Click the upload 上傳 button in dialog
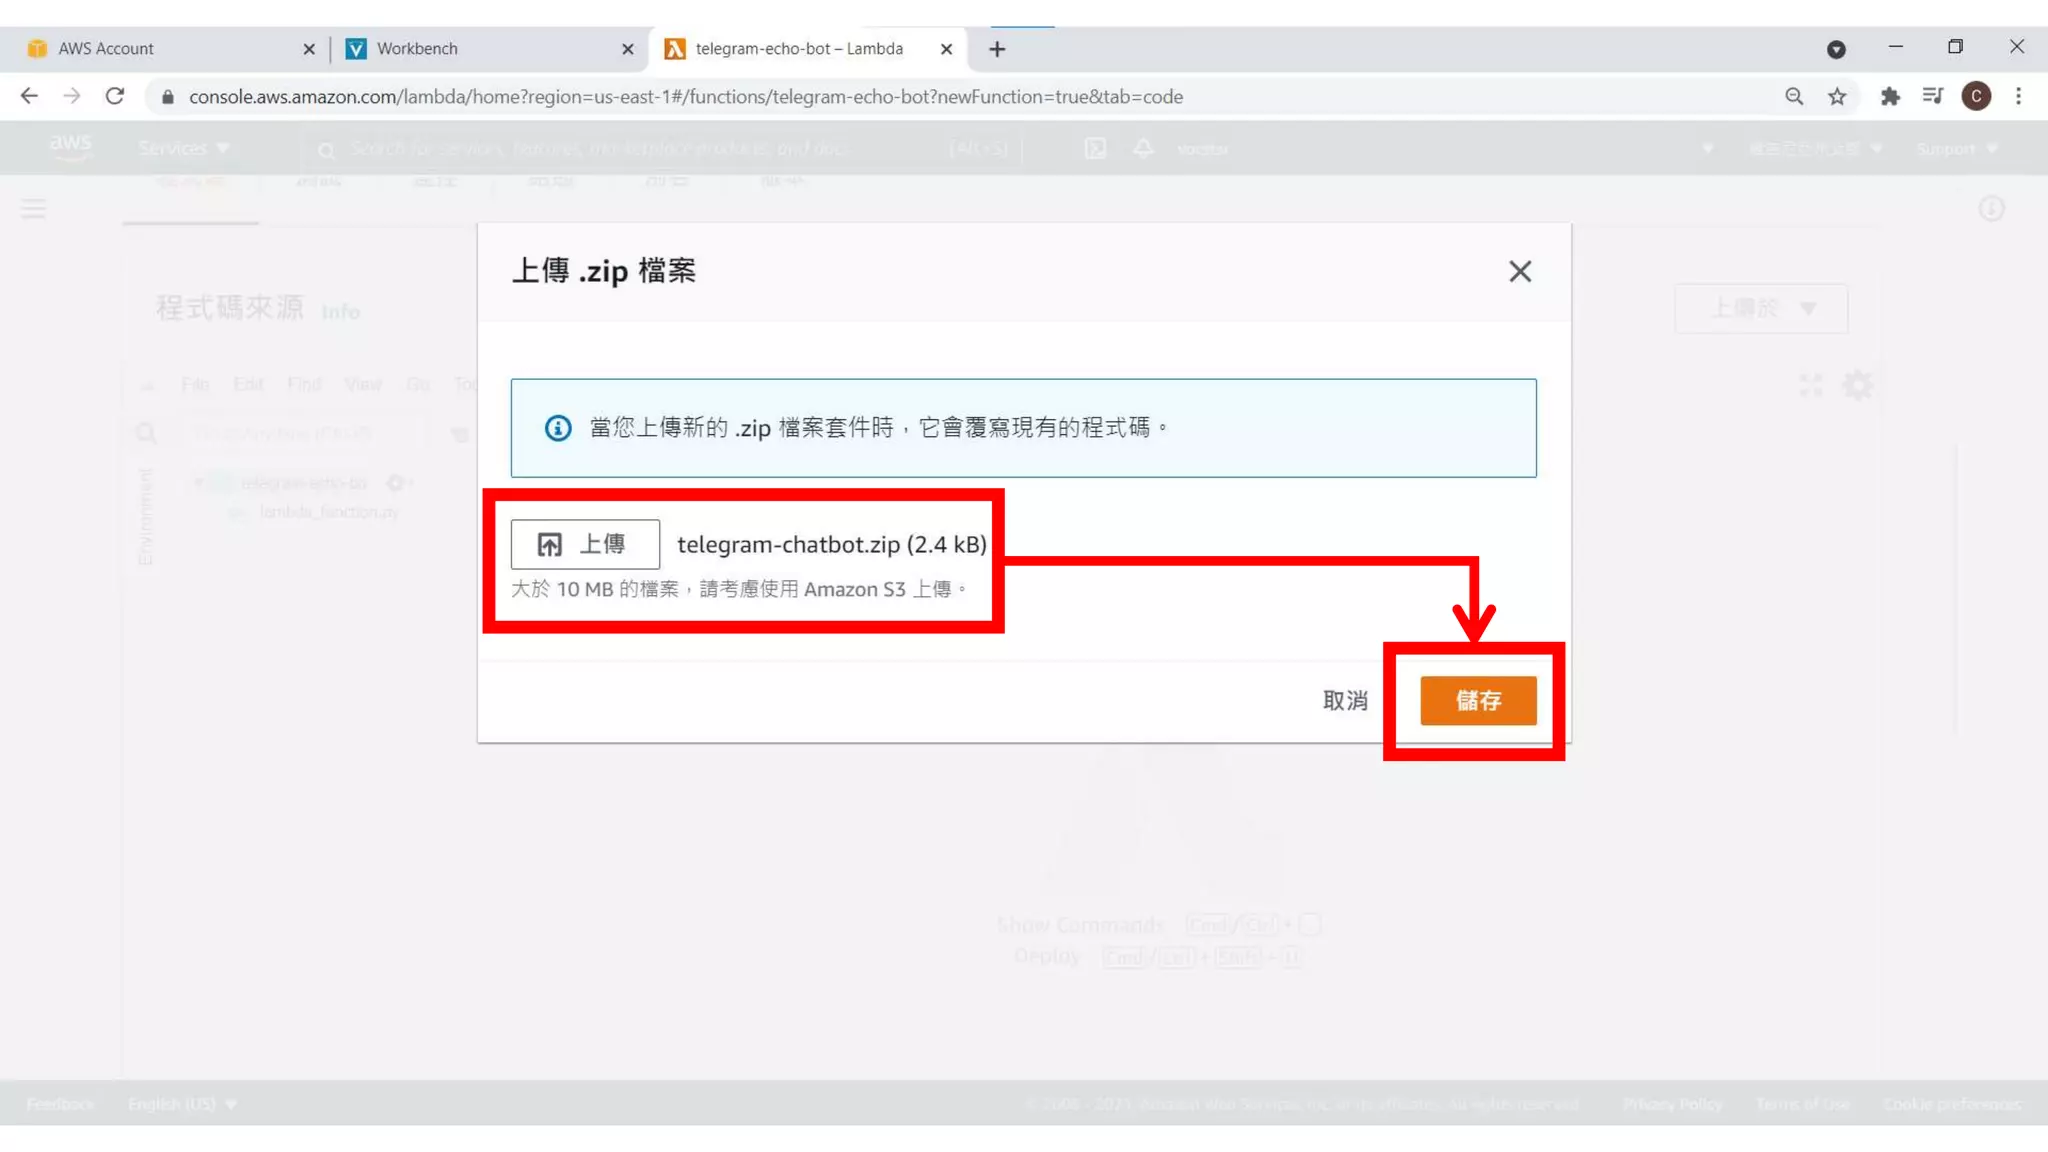This screenshot has width=2048, height=1152. (x=585, y=544)
